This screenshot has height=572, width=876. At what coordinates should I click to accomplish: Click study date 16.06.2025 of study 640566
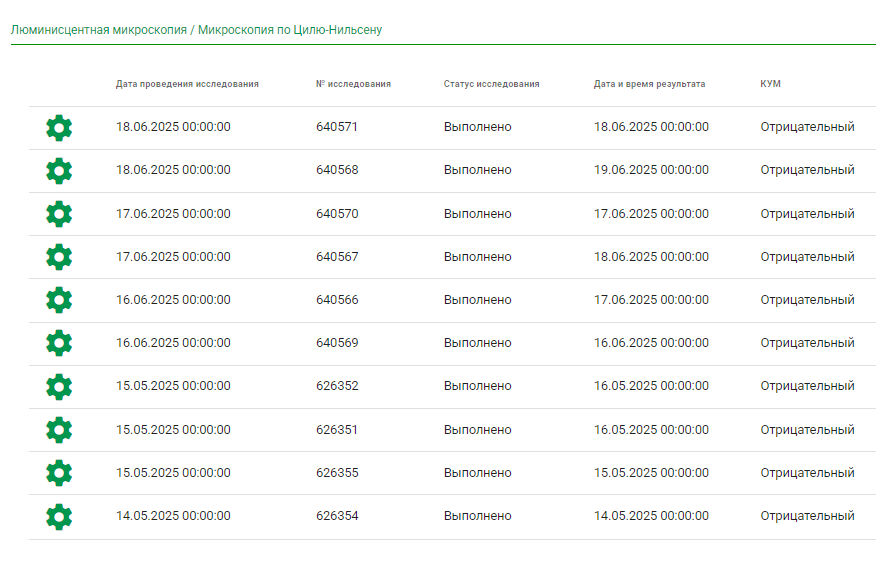pos(173,300)
